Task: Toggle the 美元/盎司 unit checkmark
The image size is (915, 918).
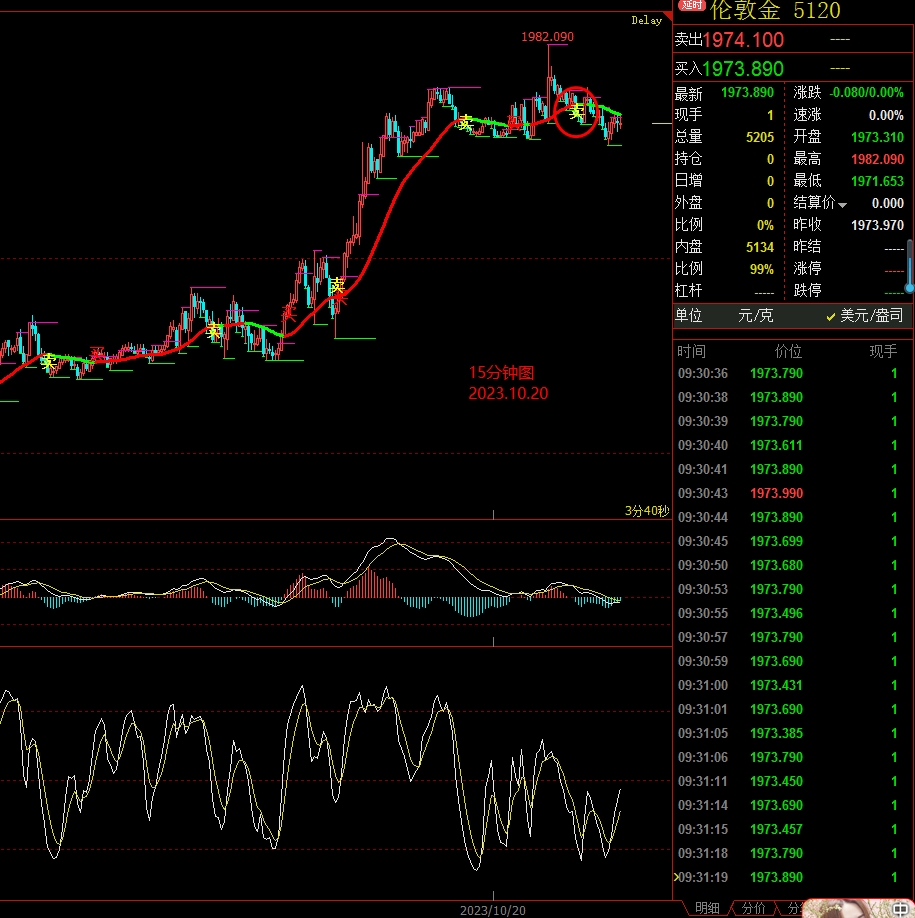Action: 830,315
